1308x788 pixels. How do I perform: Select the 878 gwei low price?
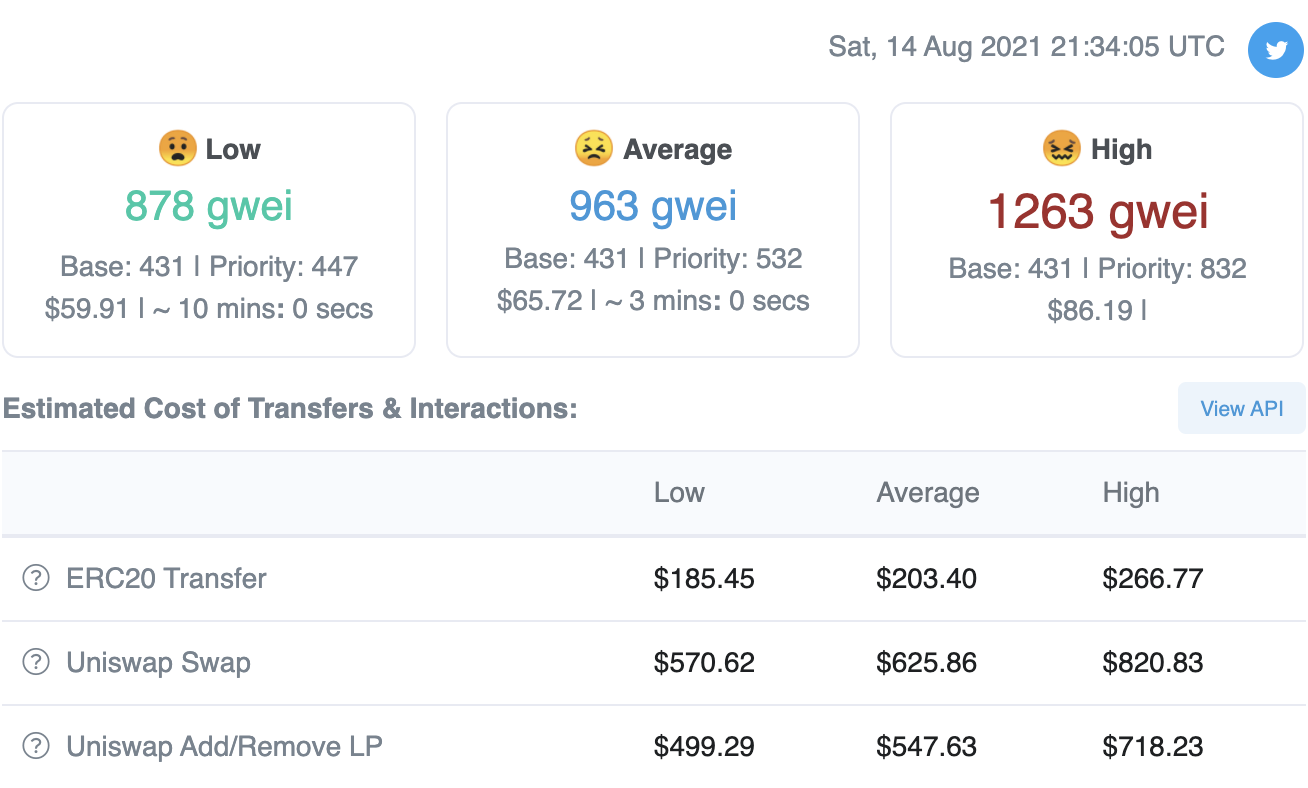point(209,206)
